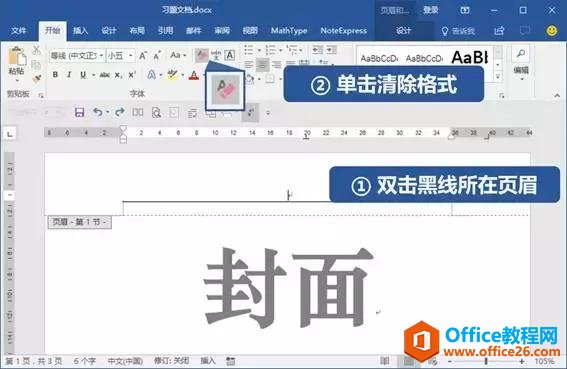567x369 pixels.
Task: Open the underline style dropdown arrow
Action: [93, 75]
